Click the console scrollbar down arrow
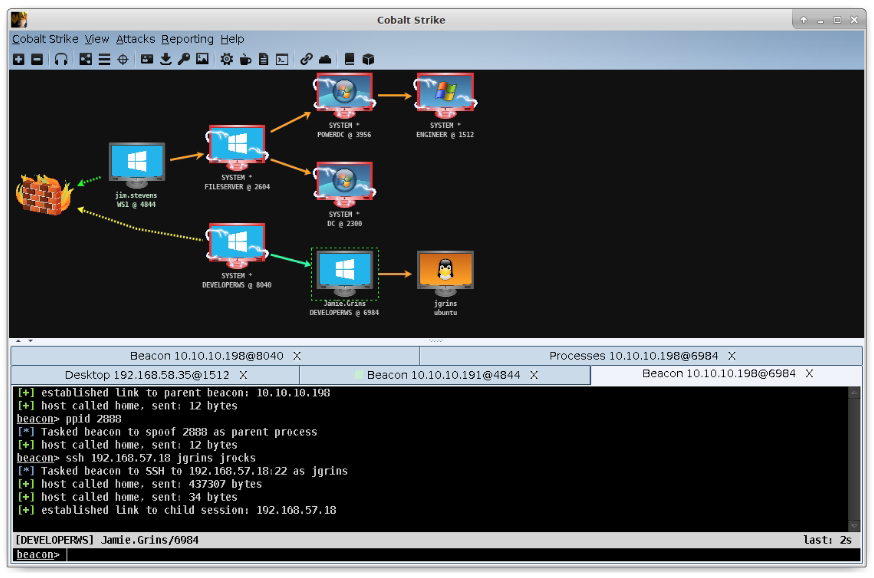Image resolution: width=874 pixels, height=578 pixels. (x=854, y=526)
